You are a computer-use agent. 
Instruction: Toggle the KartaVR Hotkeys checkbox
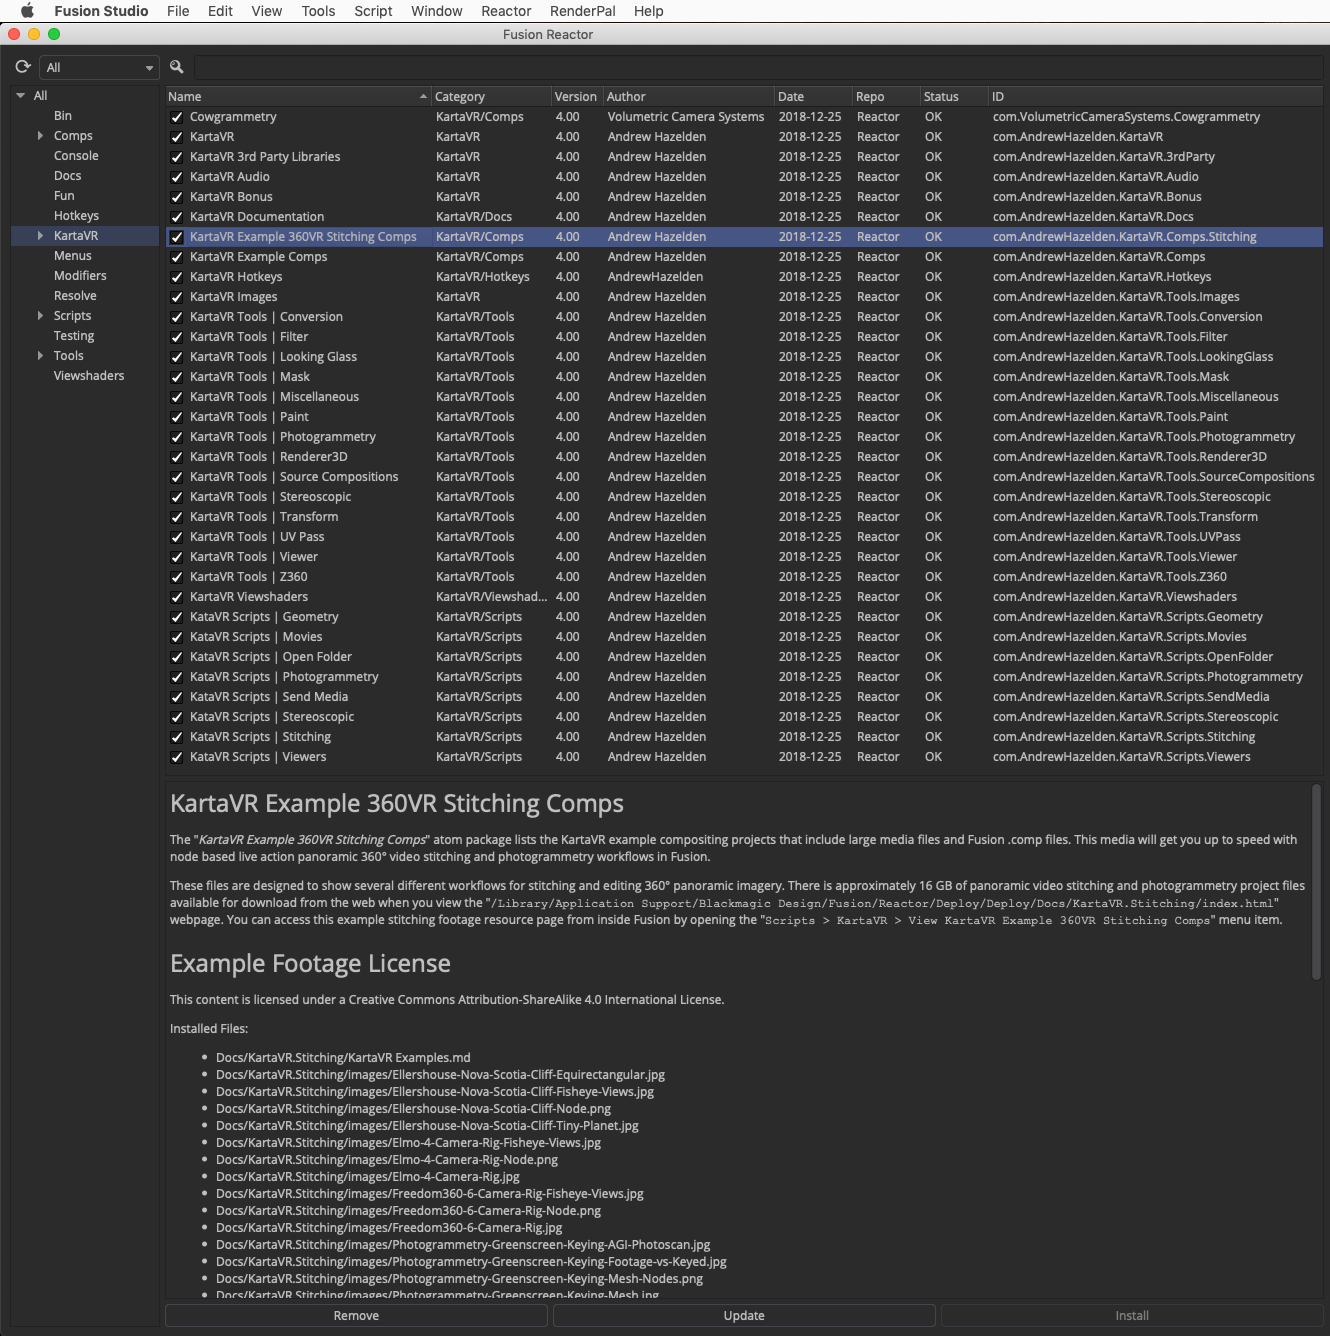(x=177, y=277)
